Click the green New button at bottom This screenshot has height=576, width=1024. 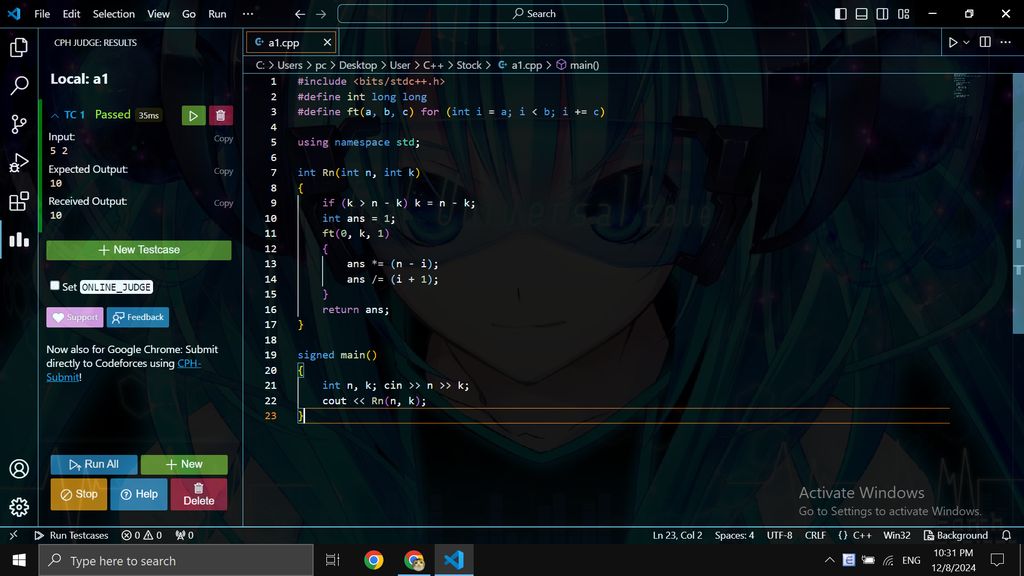click(184, 464)
